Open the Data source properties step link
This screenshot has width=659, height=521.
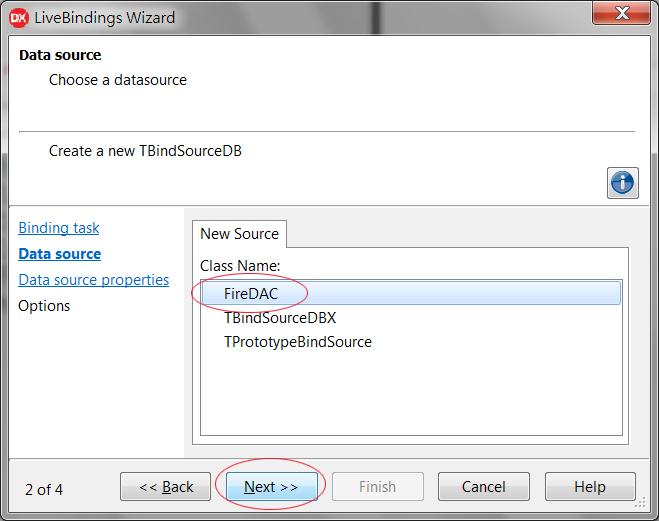(94, 280)
